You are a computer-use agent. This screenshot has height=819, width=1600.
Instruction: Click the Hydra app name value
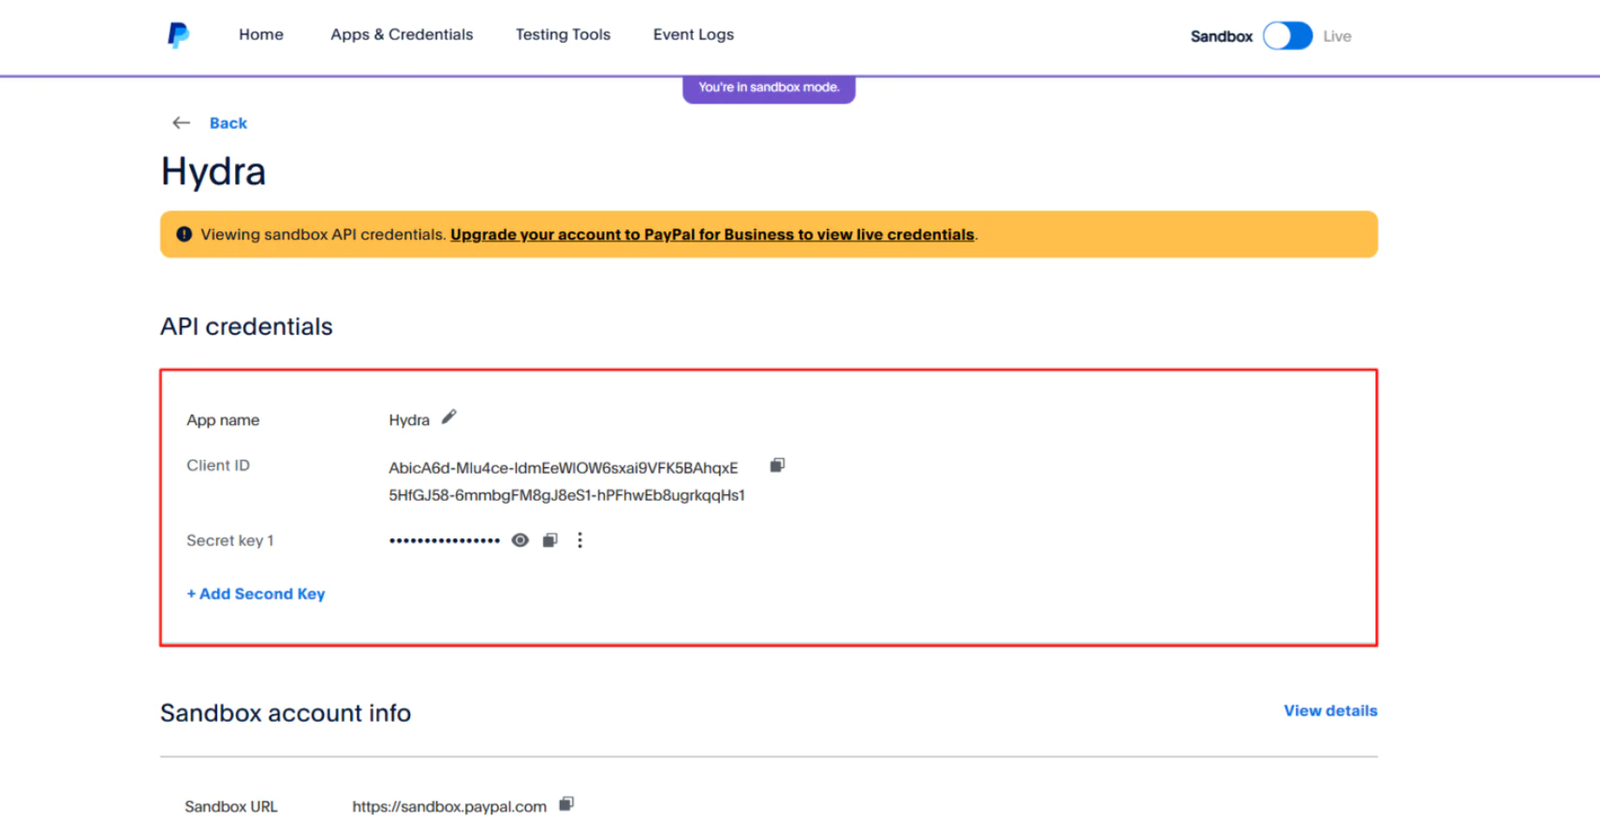point(409,420)
